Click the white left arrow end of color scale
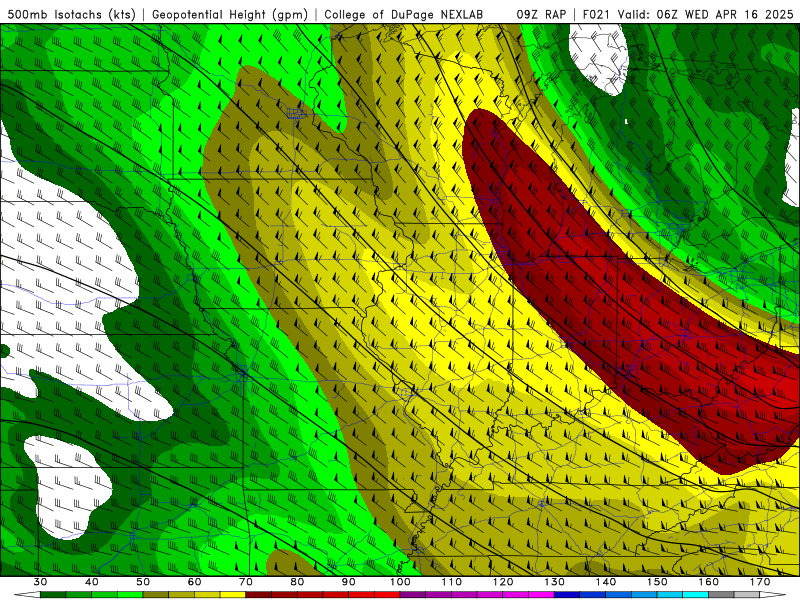800x600 pixels. pos(28,594)
